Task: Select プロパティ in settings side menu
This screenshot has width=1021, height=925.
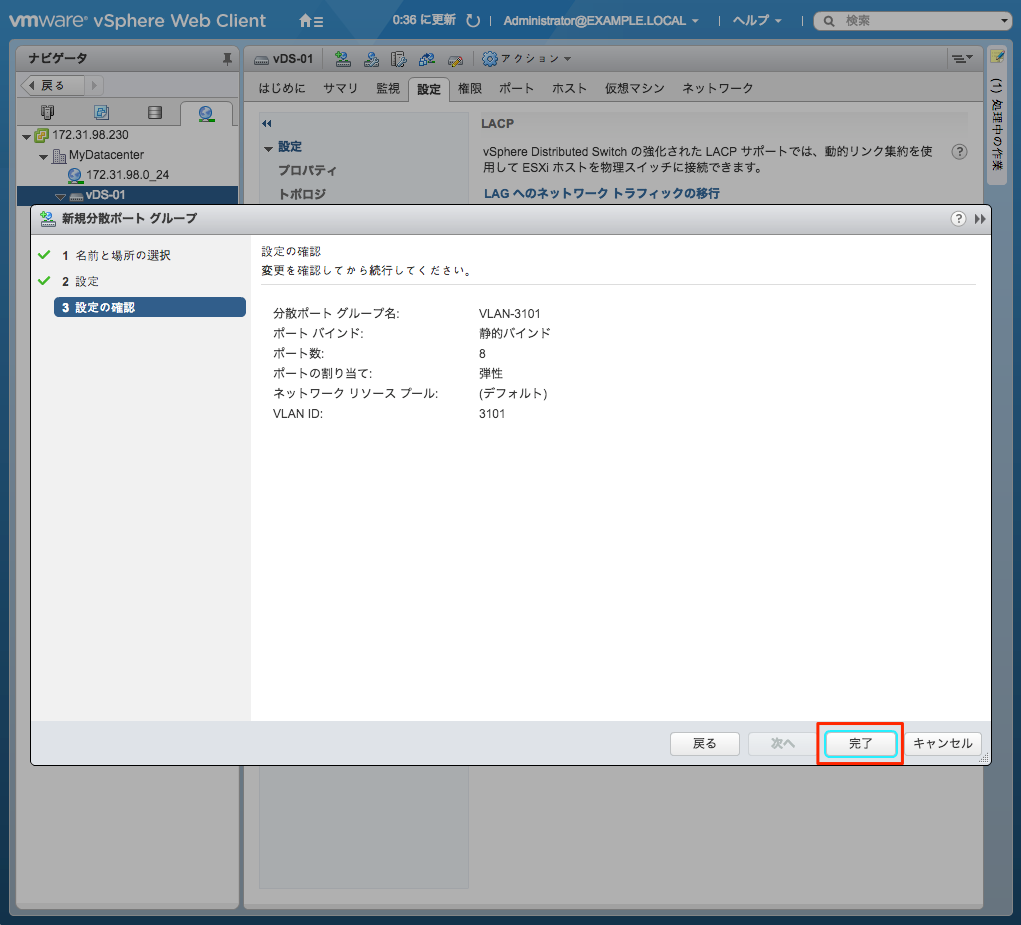Action: tap(307, 171)
